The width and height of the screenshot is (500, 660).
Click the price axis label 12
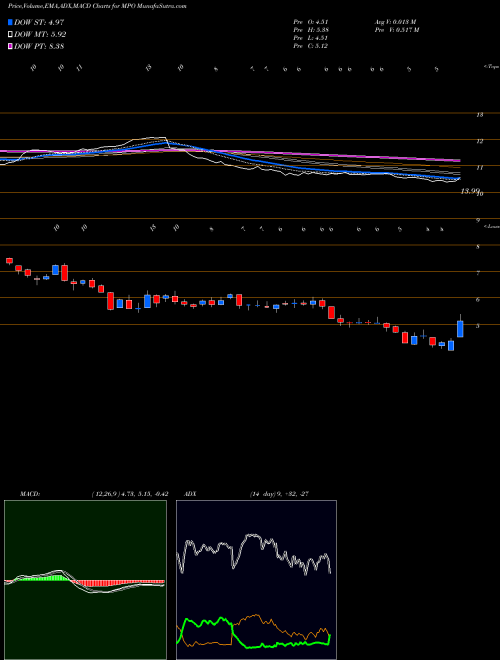click(479, 141)
